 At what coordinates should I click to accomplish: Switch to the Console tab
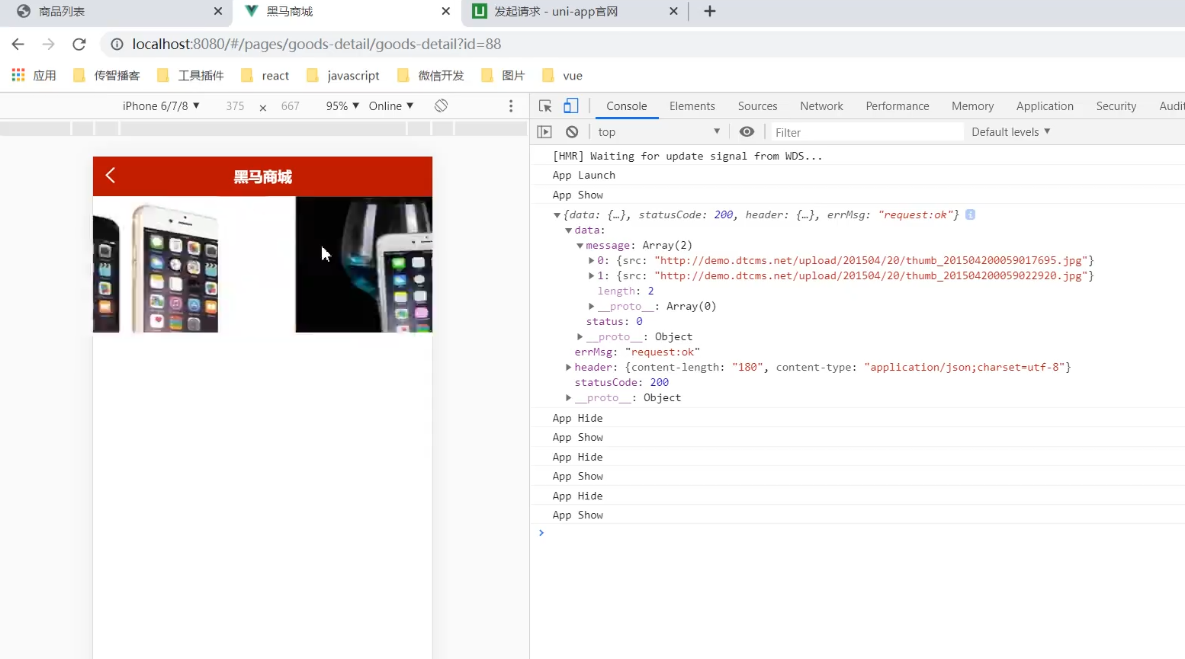tap(627, 106)
